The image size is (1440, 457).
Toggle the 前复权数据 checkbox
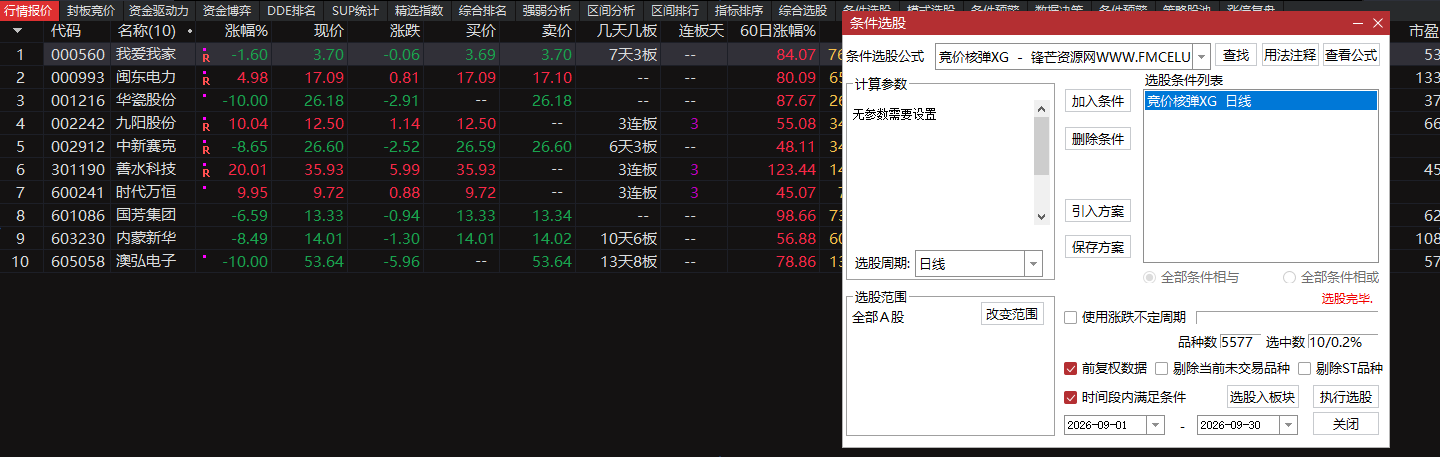click(1071, 368)
